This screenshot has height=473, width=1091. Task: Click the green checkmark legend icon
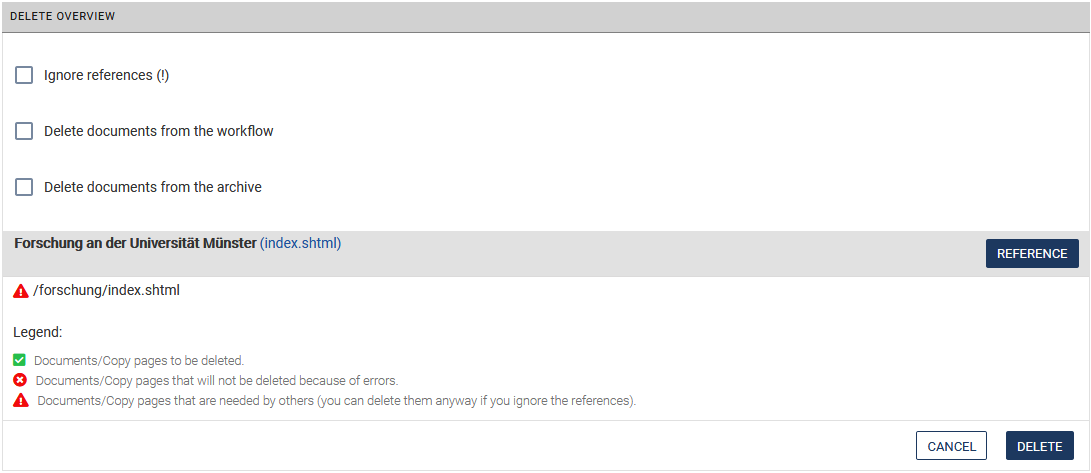20,360
